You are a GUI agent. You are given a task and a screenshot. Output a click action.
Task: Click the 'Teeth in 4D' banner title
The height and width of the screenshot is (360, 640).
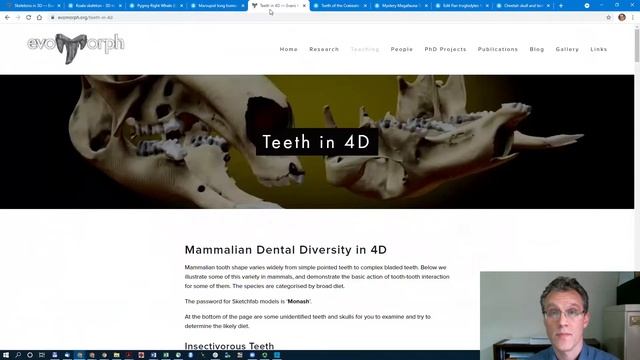click(317, 142)
